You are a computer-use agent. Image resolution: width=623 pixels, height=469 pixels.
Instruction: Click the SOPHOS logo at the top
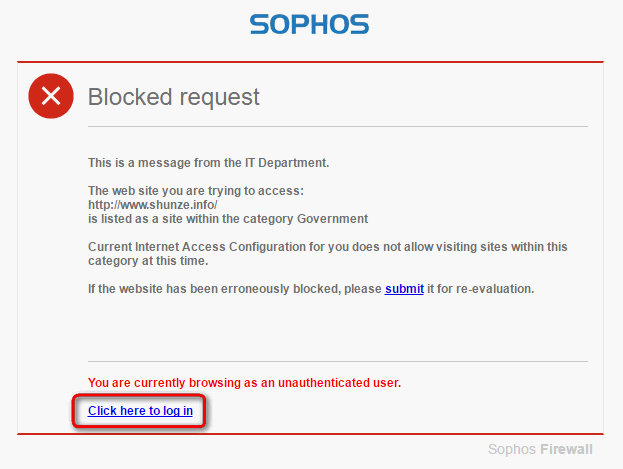click(309, 24)
